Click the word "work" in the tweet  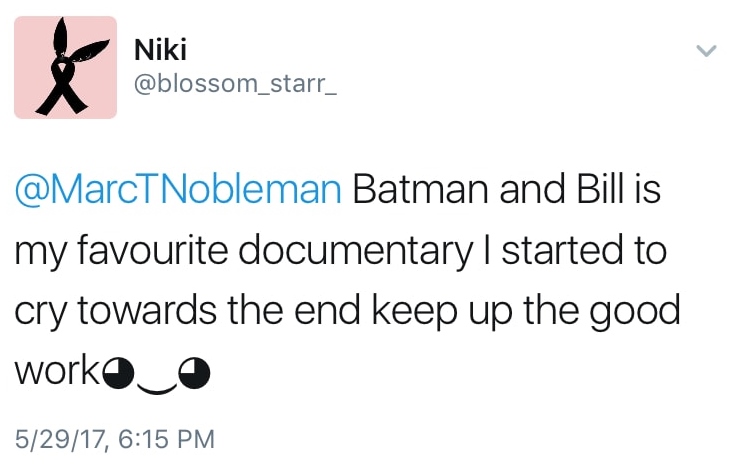pos(58,371)
